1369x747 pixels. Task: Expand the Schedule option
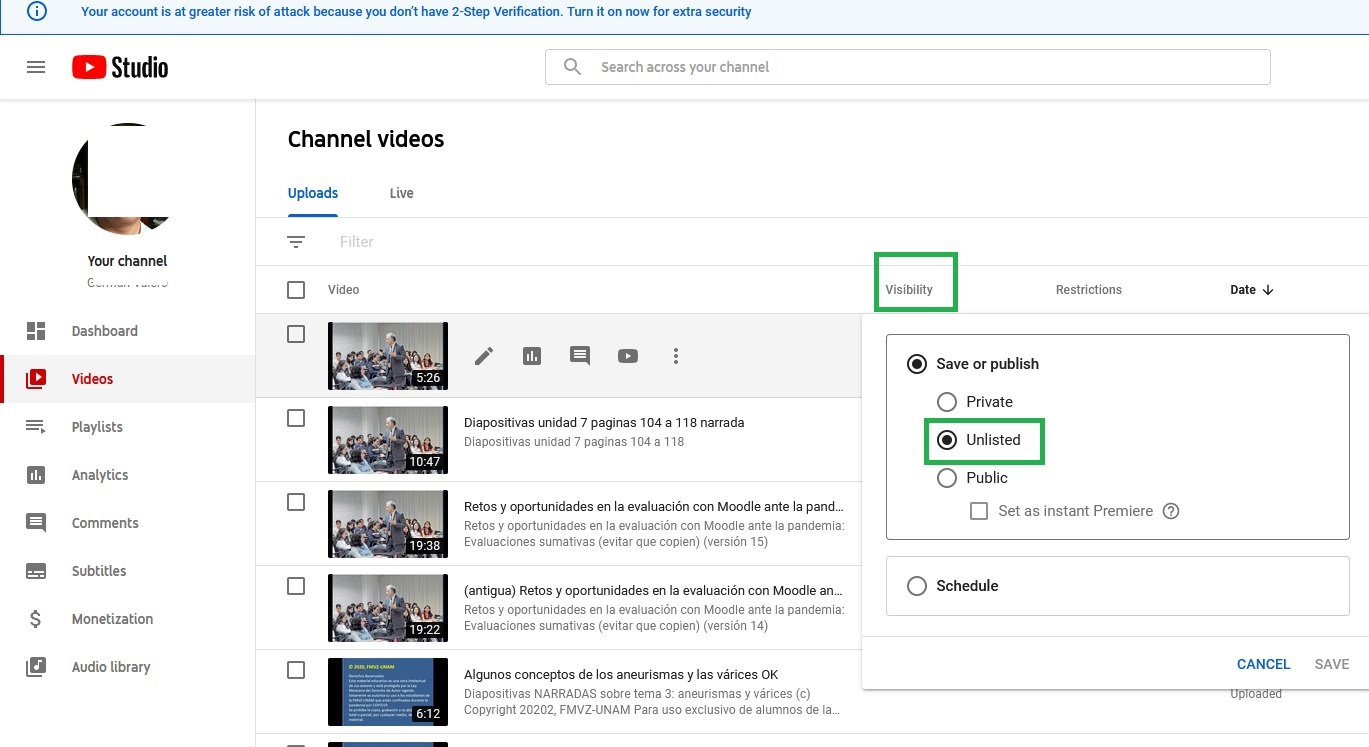[x=917, y=586]
